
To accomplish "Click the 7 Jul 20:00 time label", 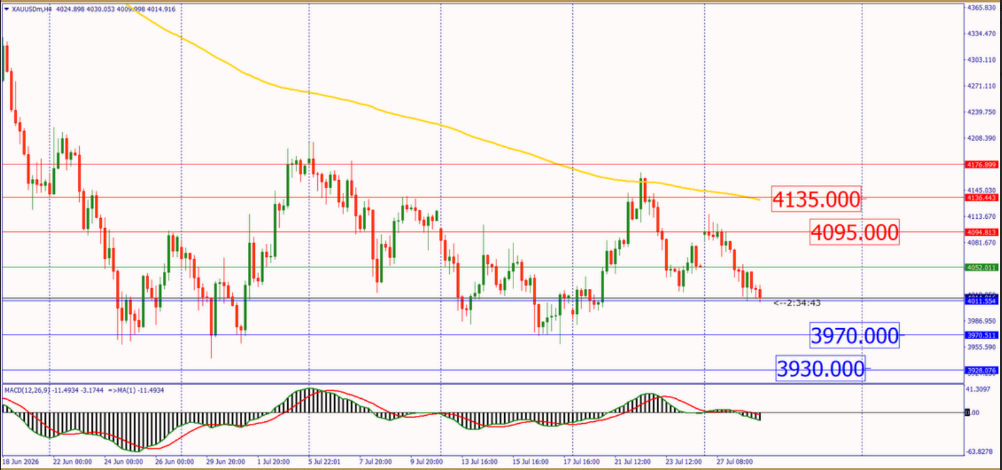I will tap(376, 461).
